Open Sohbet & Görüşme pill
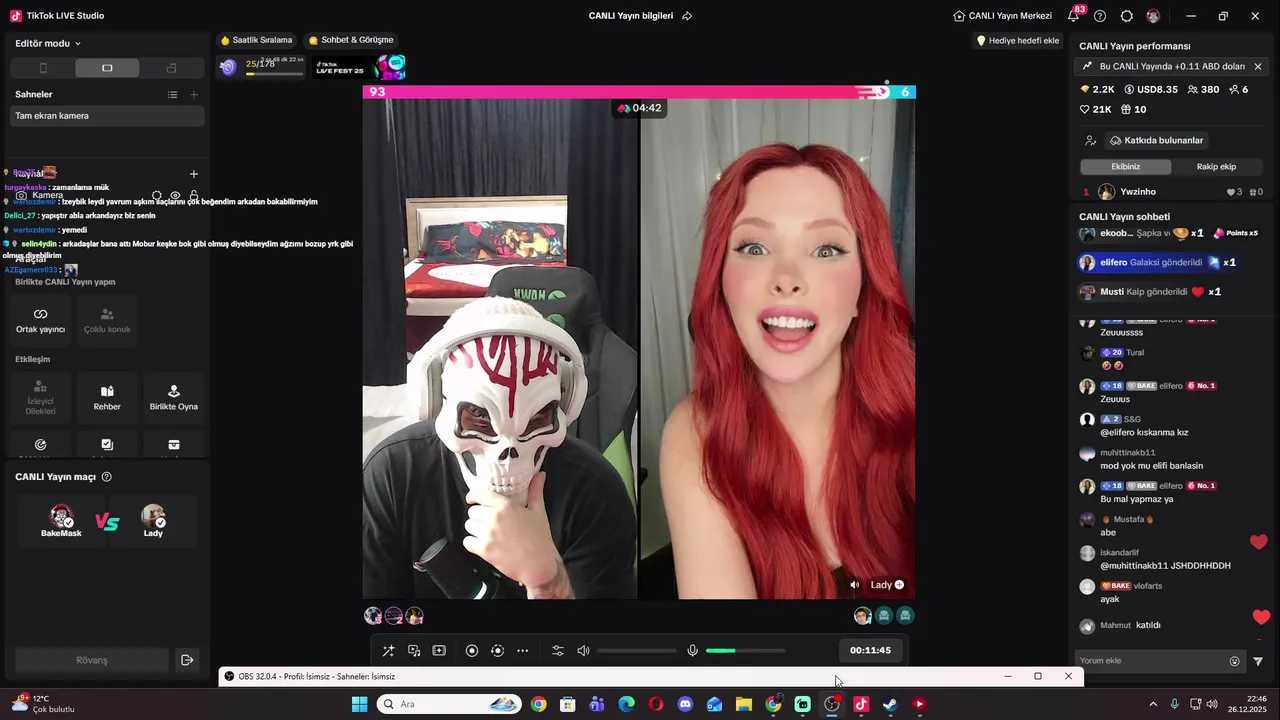Viewport: 1280px width, 720px height. (351, 40)
